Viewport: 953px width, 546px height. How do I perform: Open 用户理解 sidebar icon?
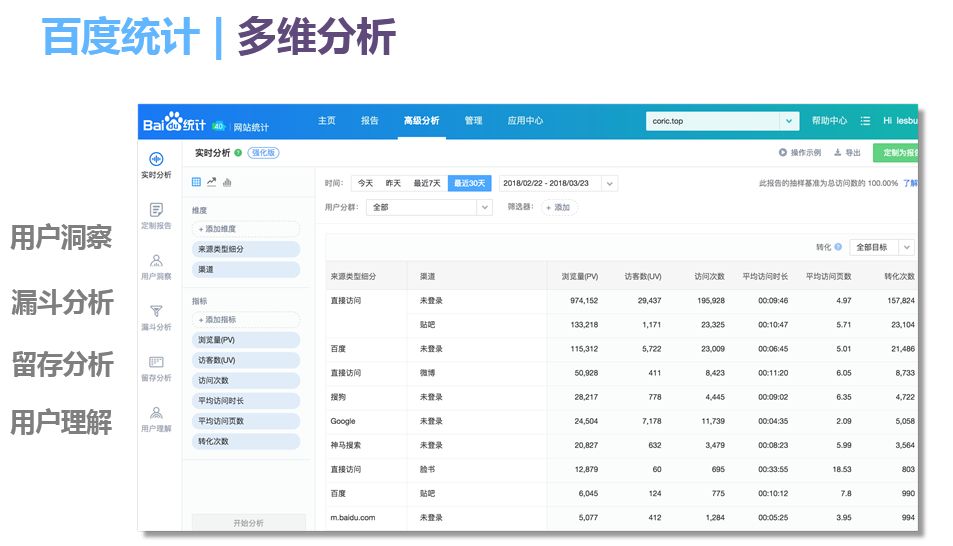coord(156,413)
